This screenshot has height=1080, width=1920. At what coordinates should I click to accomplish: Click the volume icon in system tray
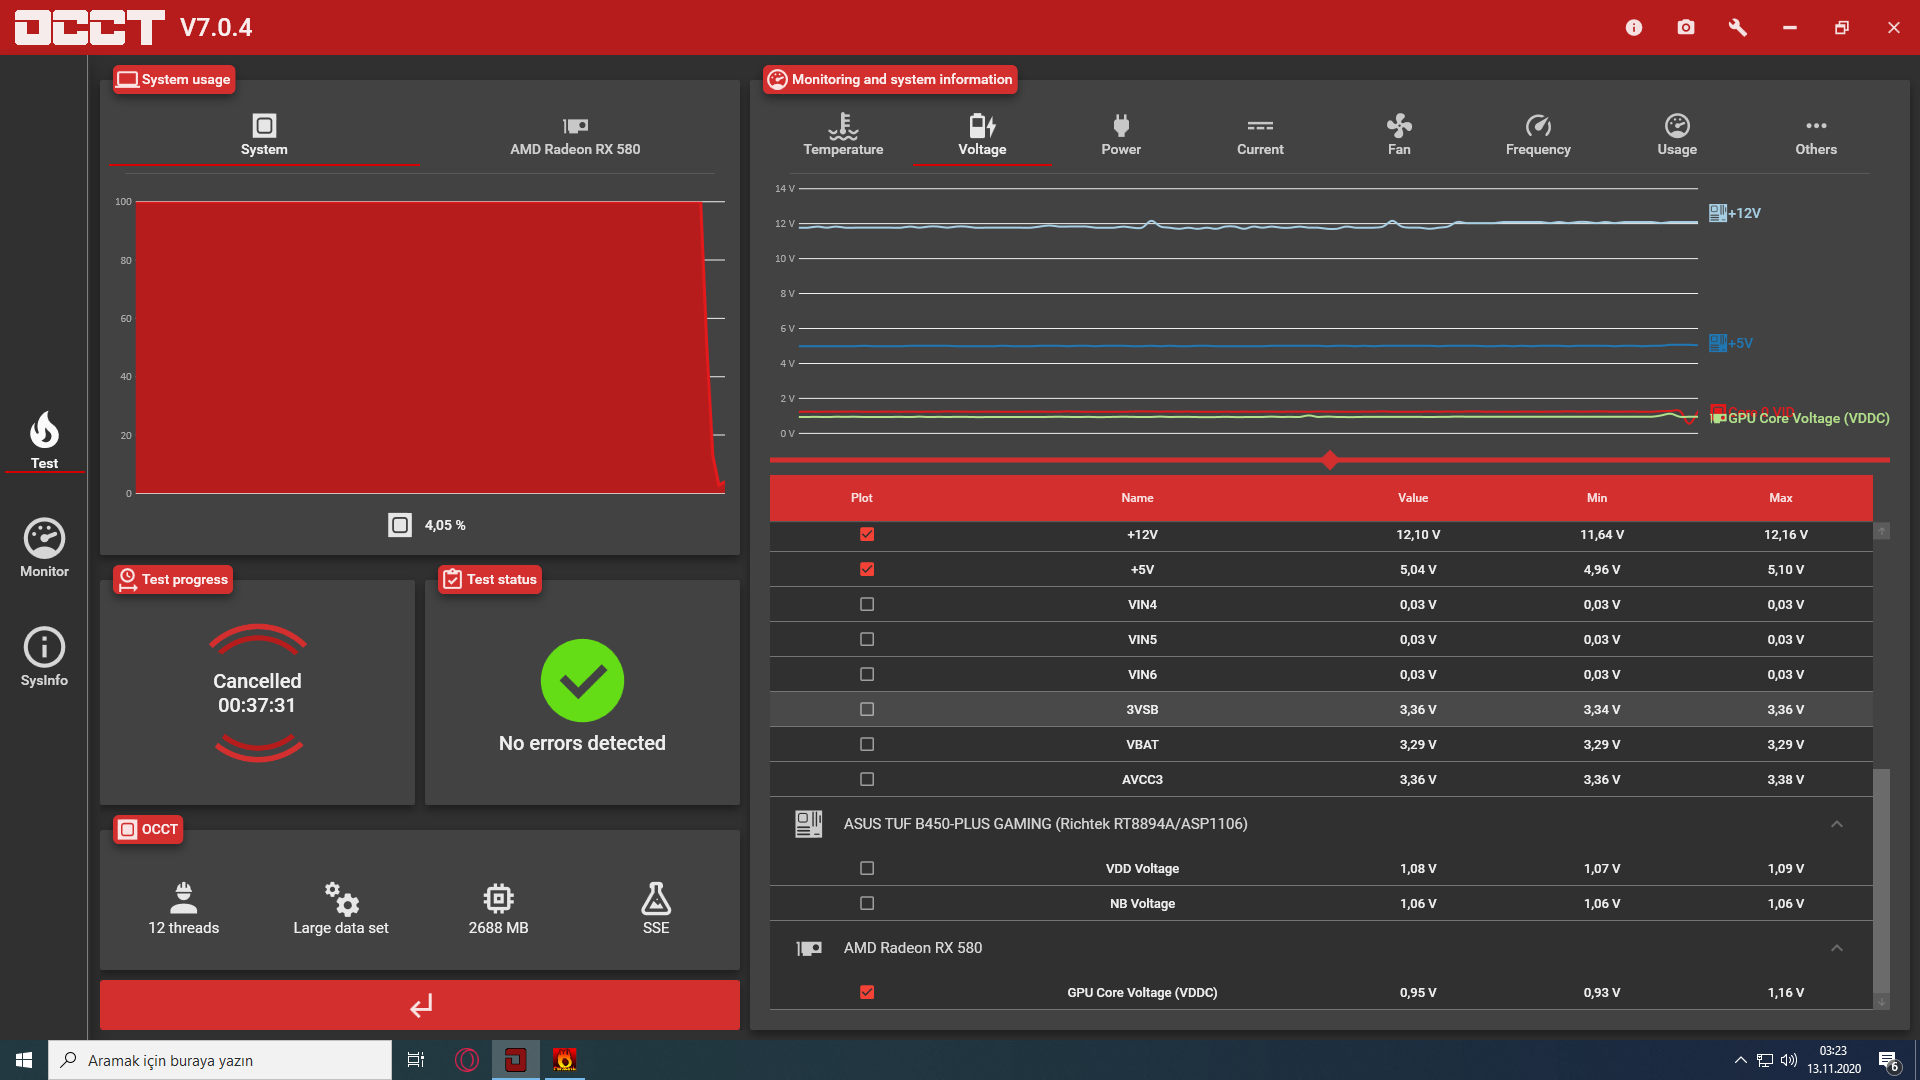(1789, 1060)
